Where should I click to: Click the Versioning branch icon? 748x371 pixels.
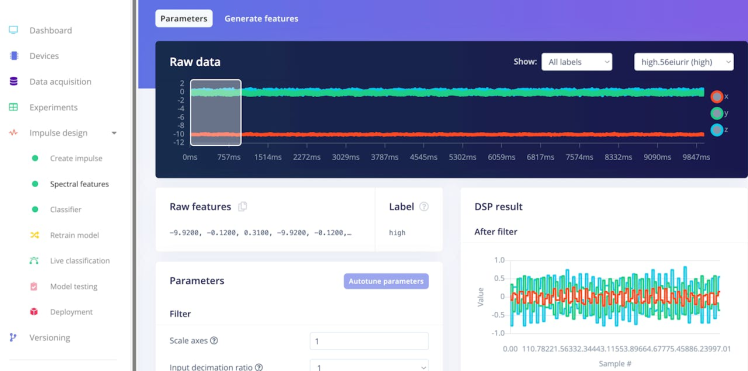point(13,338)
